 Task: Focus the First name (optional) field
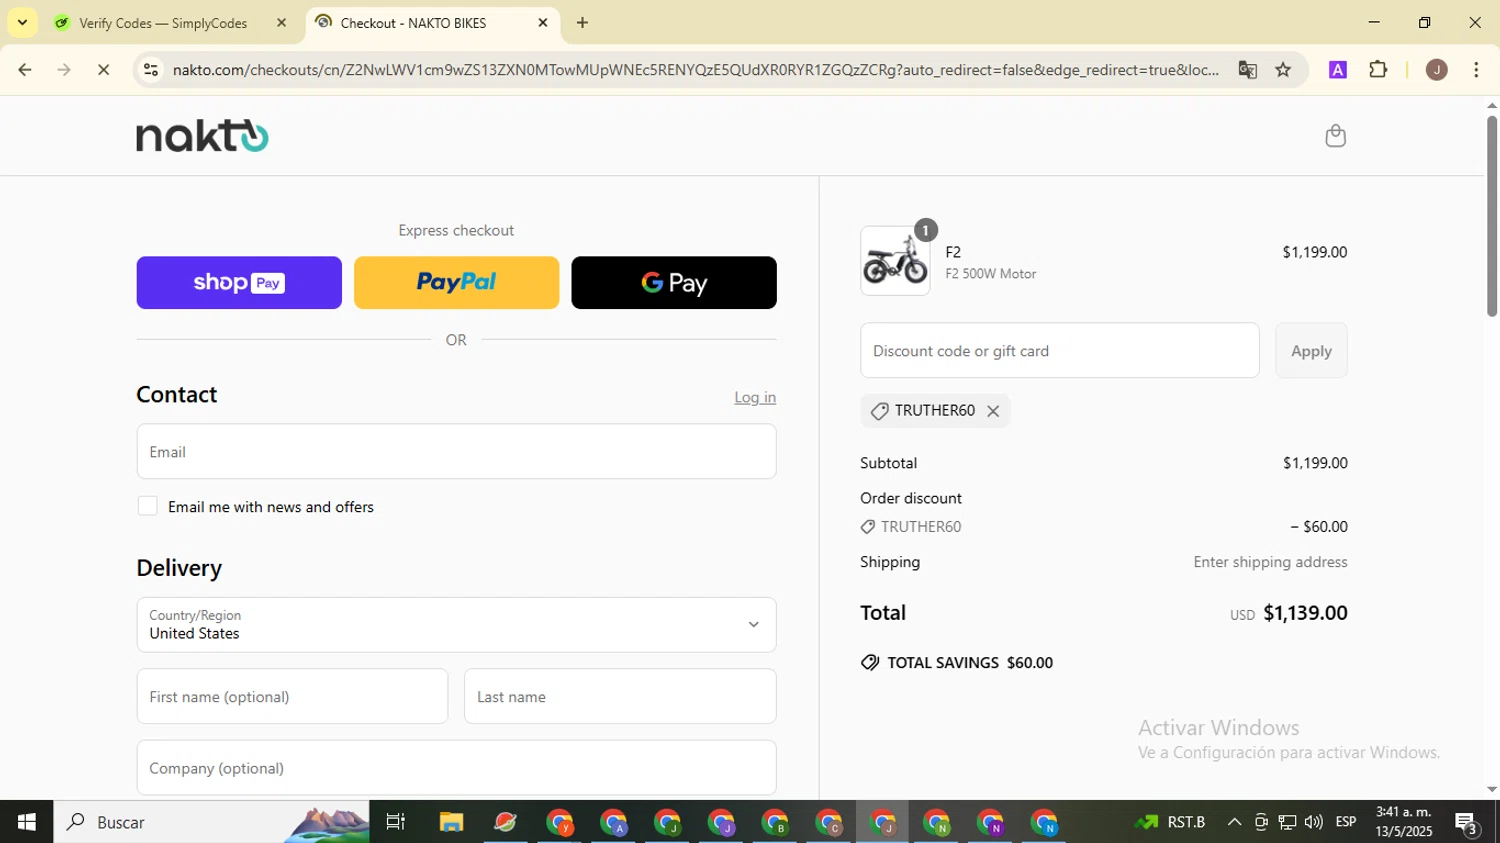(x=292, y=696)
